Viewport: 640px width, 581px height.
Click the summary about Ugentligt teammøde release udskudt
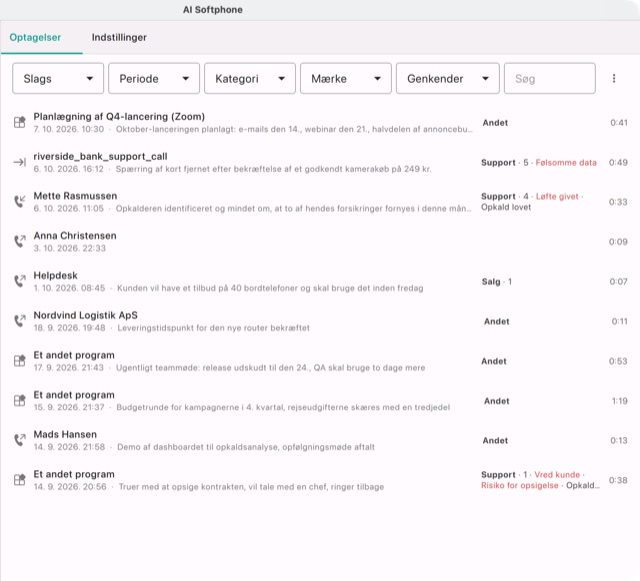[270, 368]
